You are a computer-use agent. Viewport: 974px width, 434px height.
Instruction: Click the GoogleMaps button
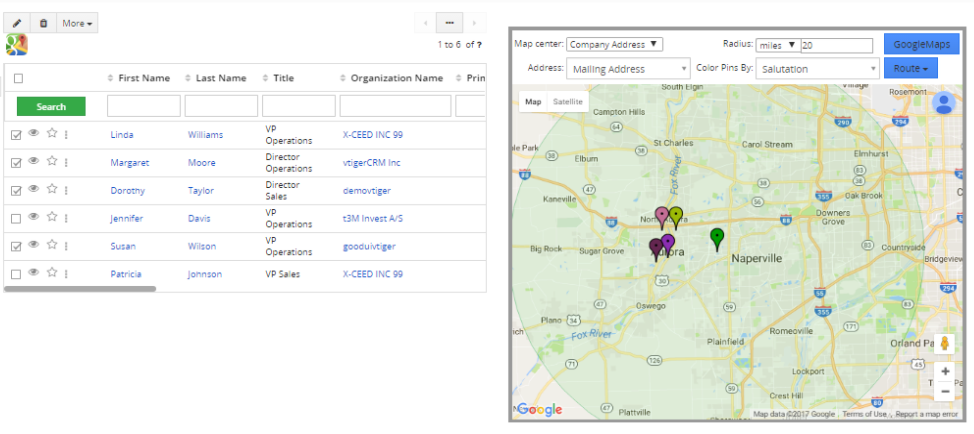(922, 44)
